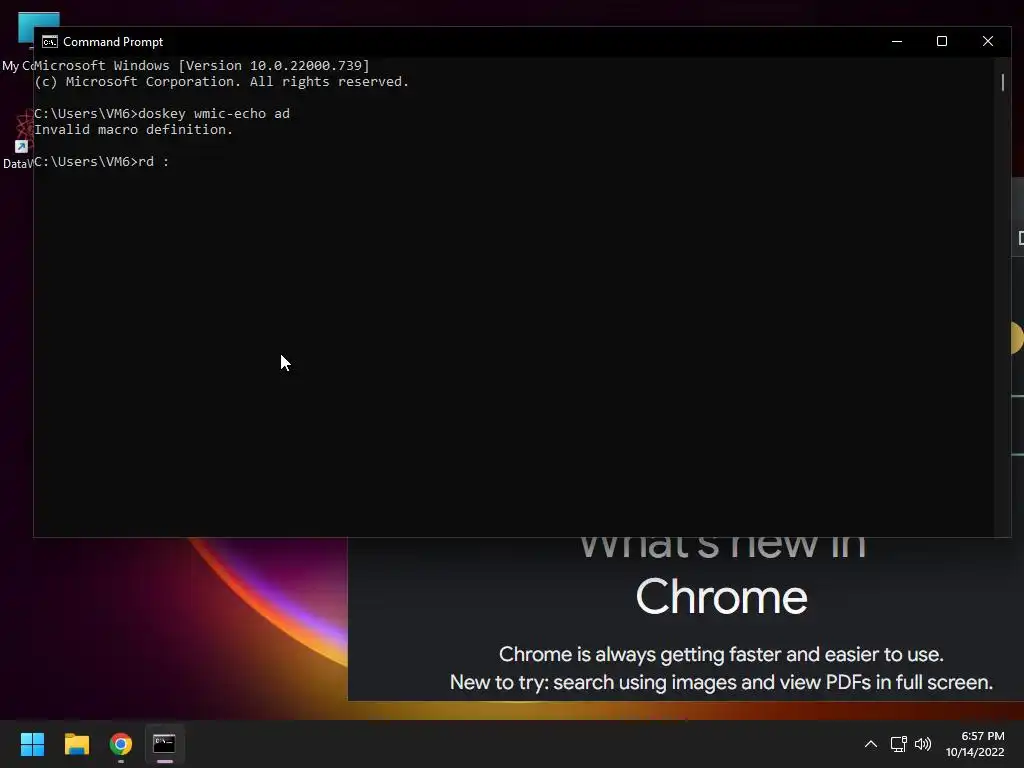Open the volume control tray icon
Image resolution: width=1024 pixels, height=768 pixels.
pyautogui.click(x=923, y=744)
